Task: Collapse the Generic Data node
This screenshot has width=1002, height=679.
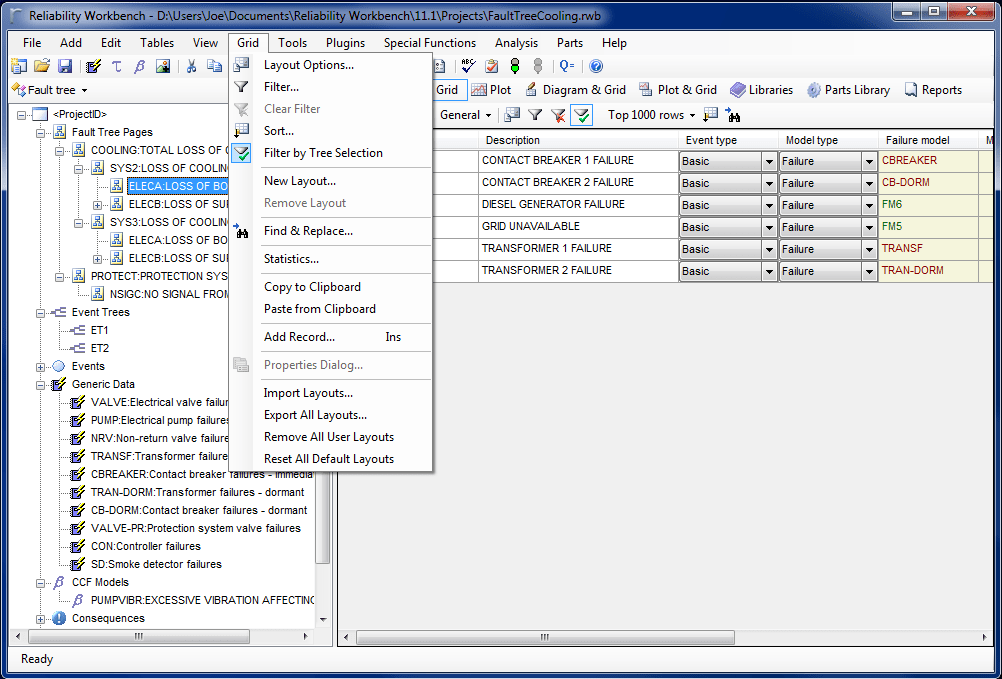Action: [40, 385]
